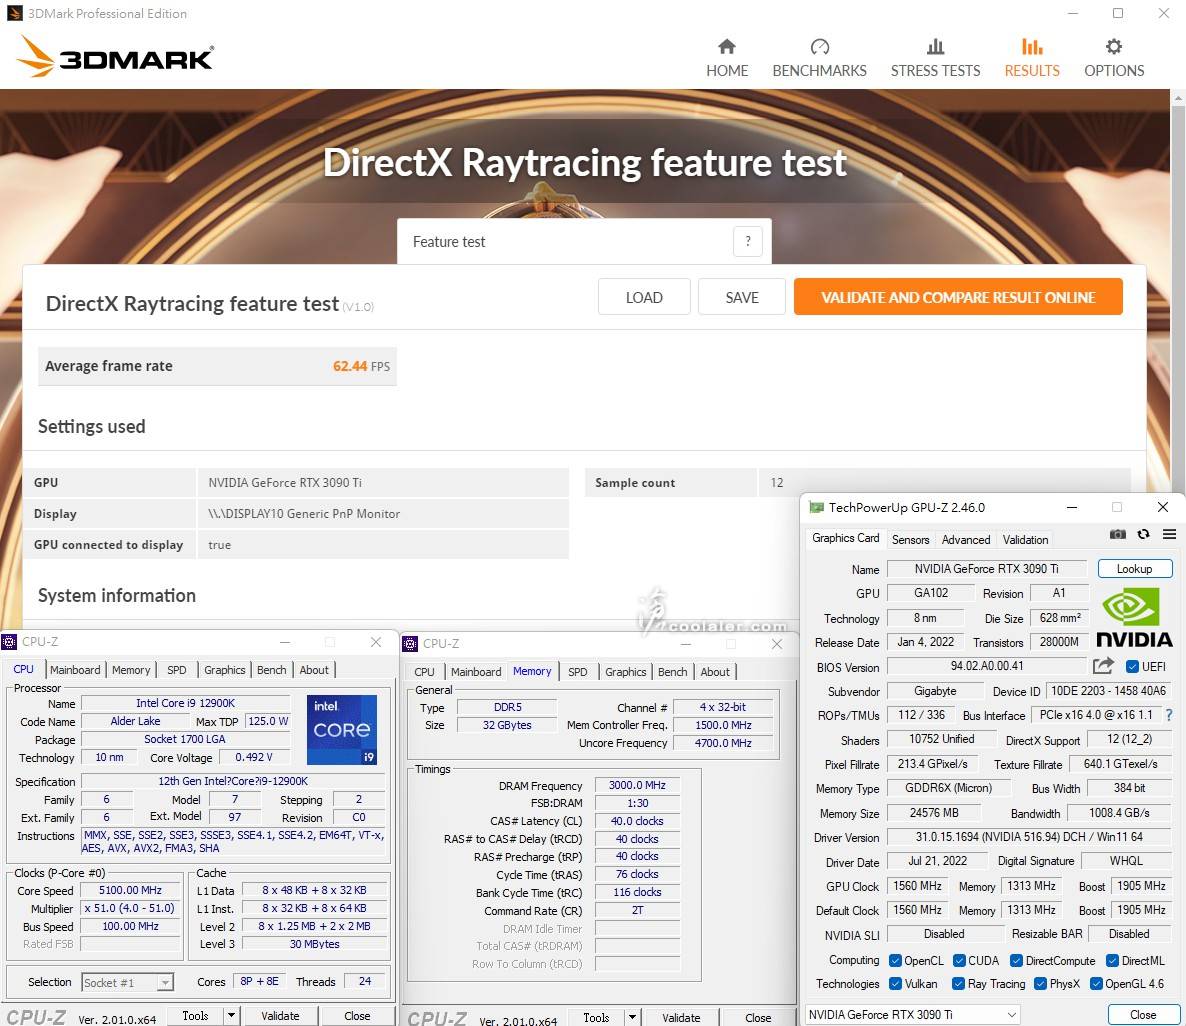Open the RESULTS section
Image resolution: width=1186 pixels, height=1026 pixels.
(x=1032, y=58)
